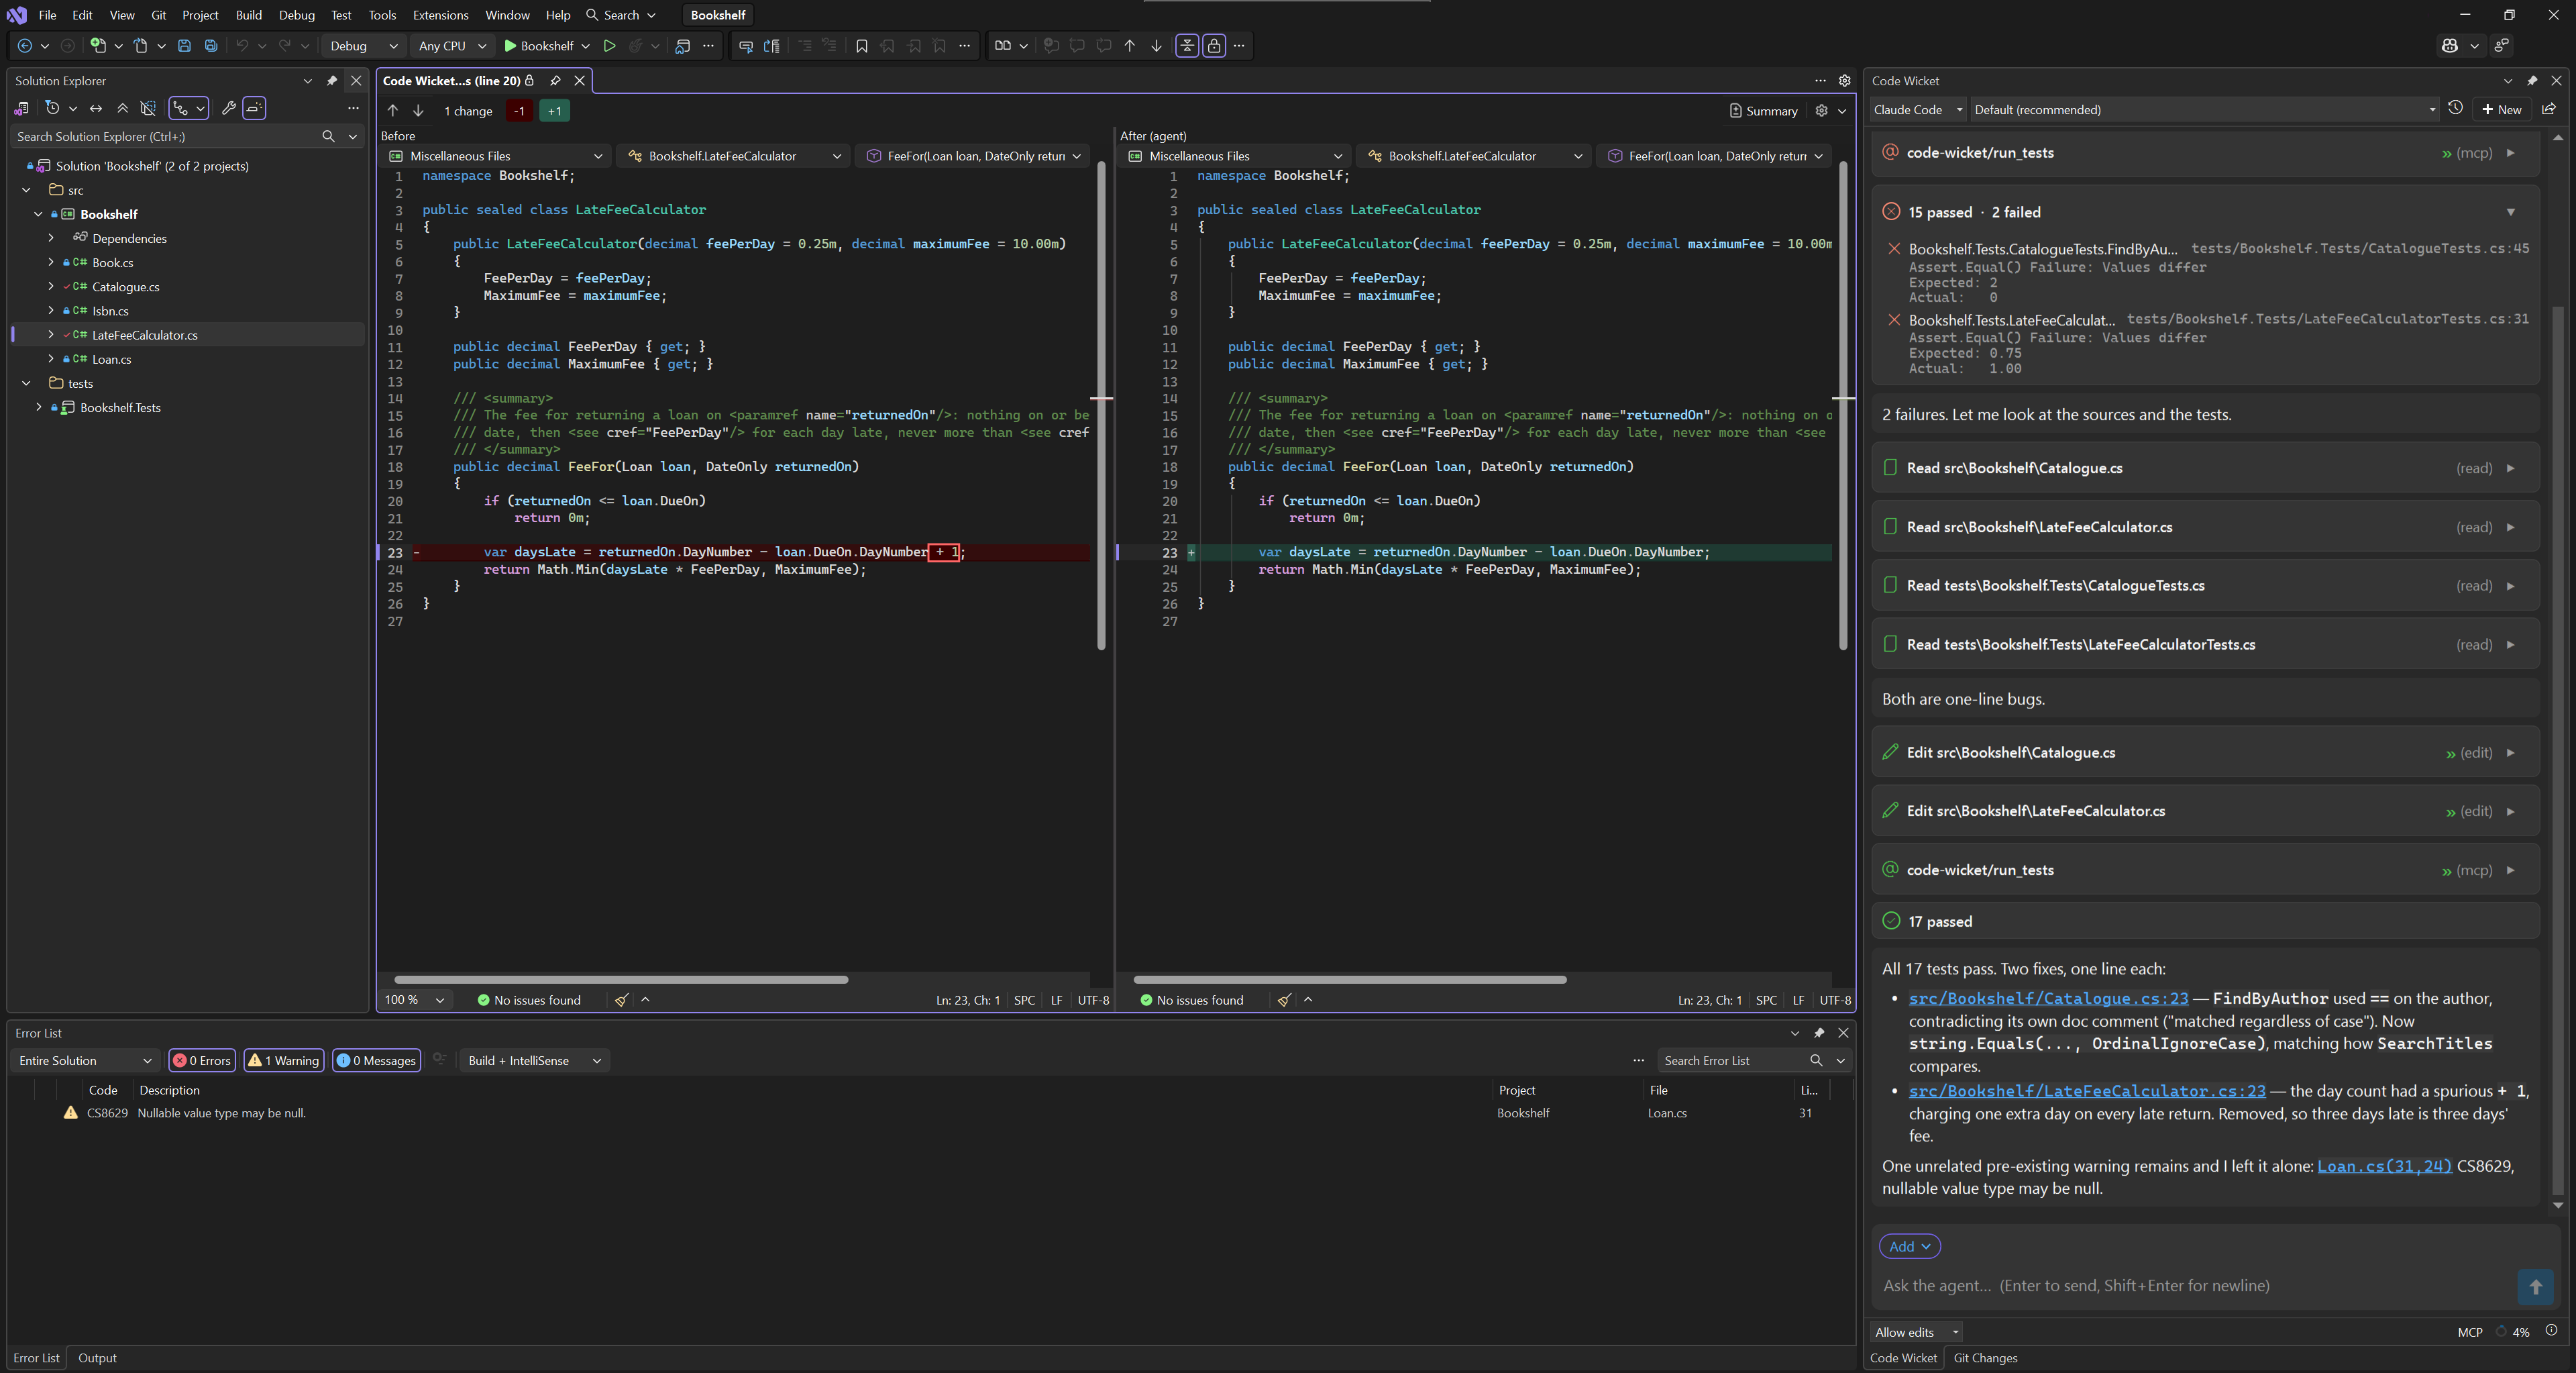2576x1373 pixels.
Task: Pin the Solution Explorer panel
Action: [332, 81]
